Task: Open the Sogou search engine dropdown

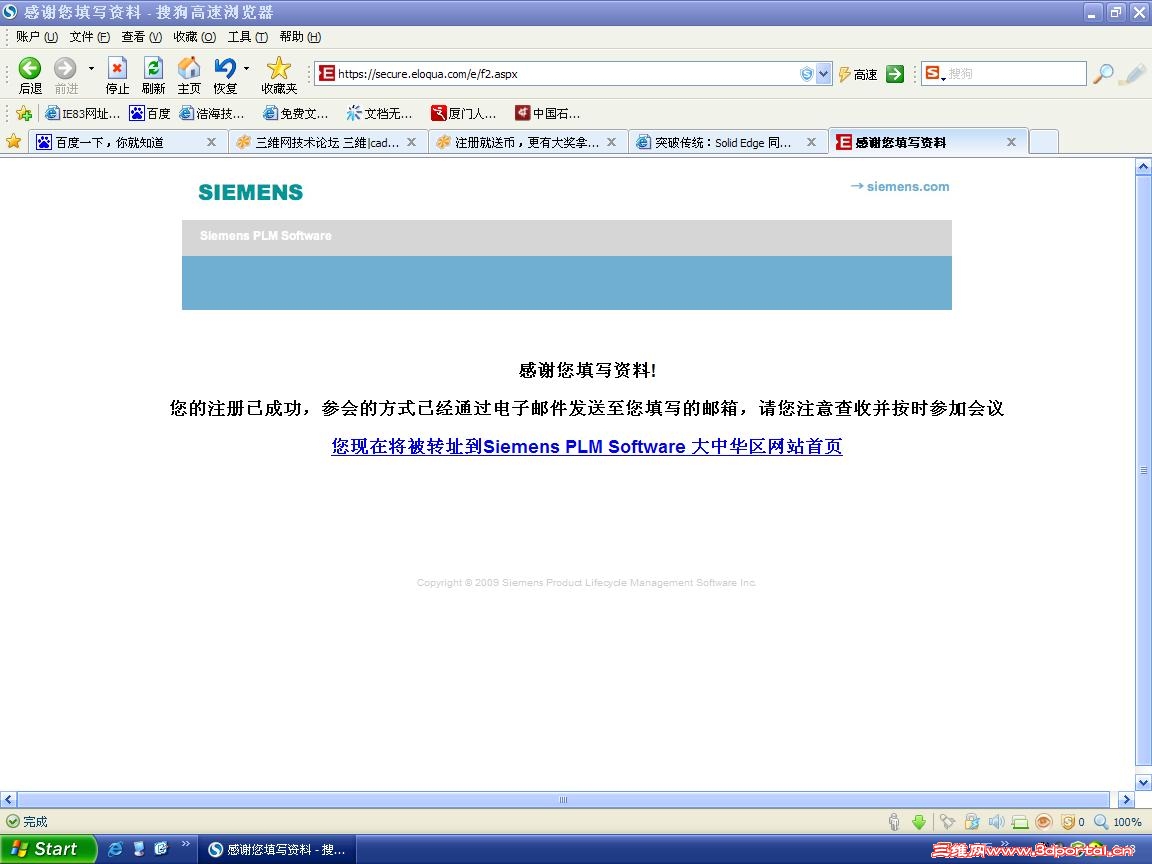Action: pos(934,73)
